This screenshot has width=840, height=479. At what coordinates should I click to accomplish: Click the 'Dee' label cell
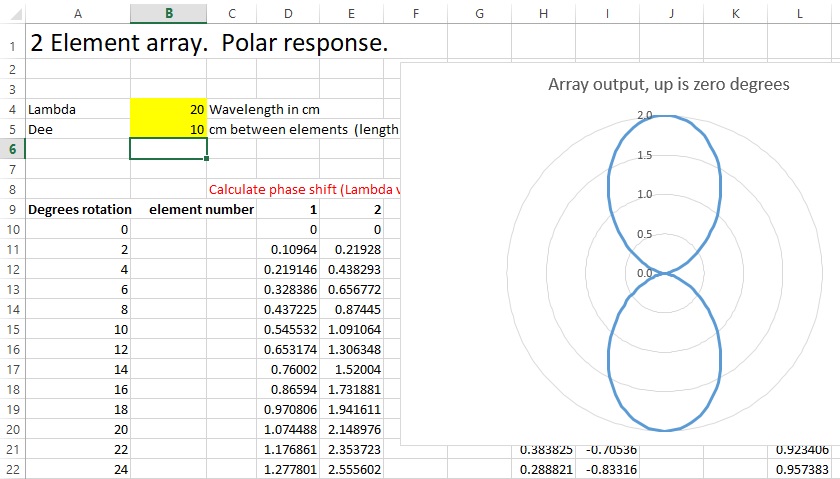[78, 129]
